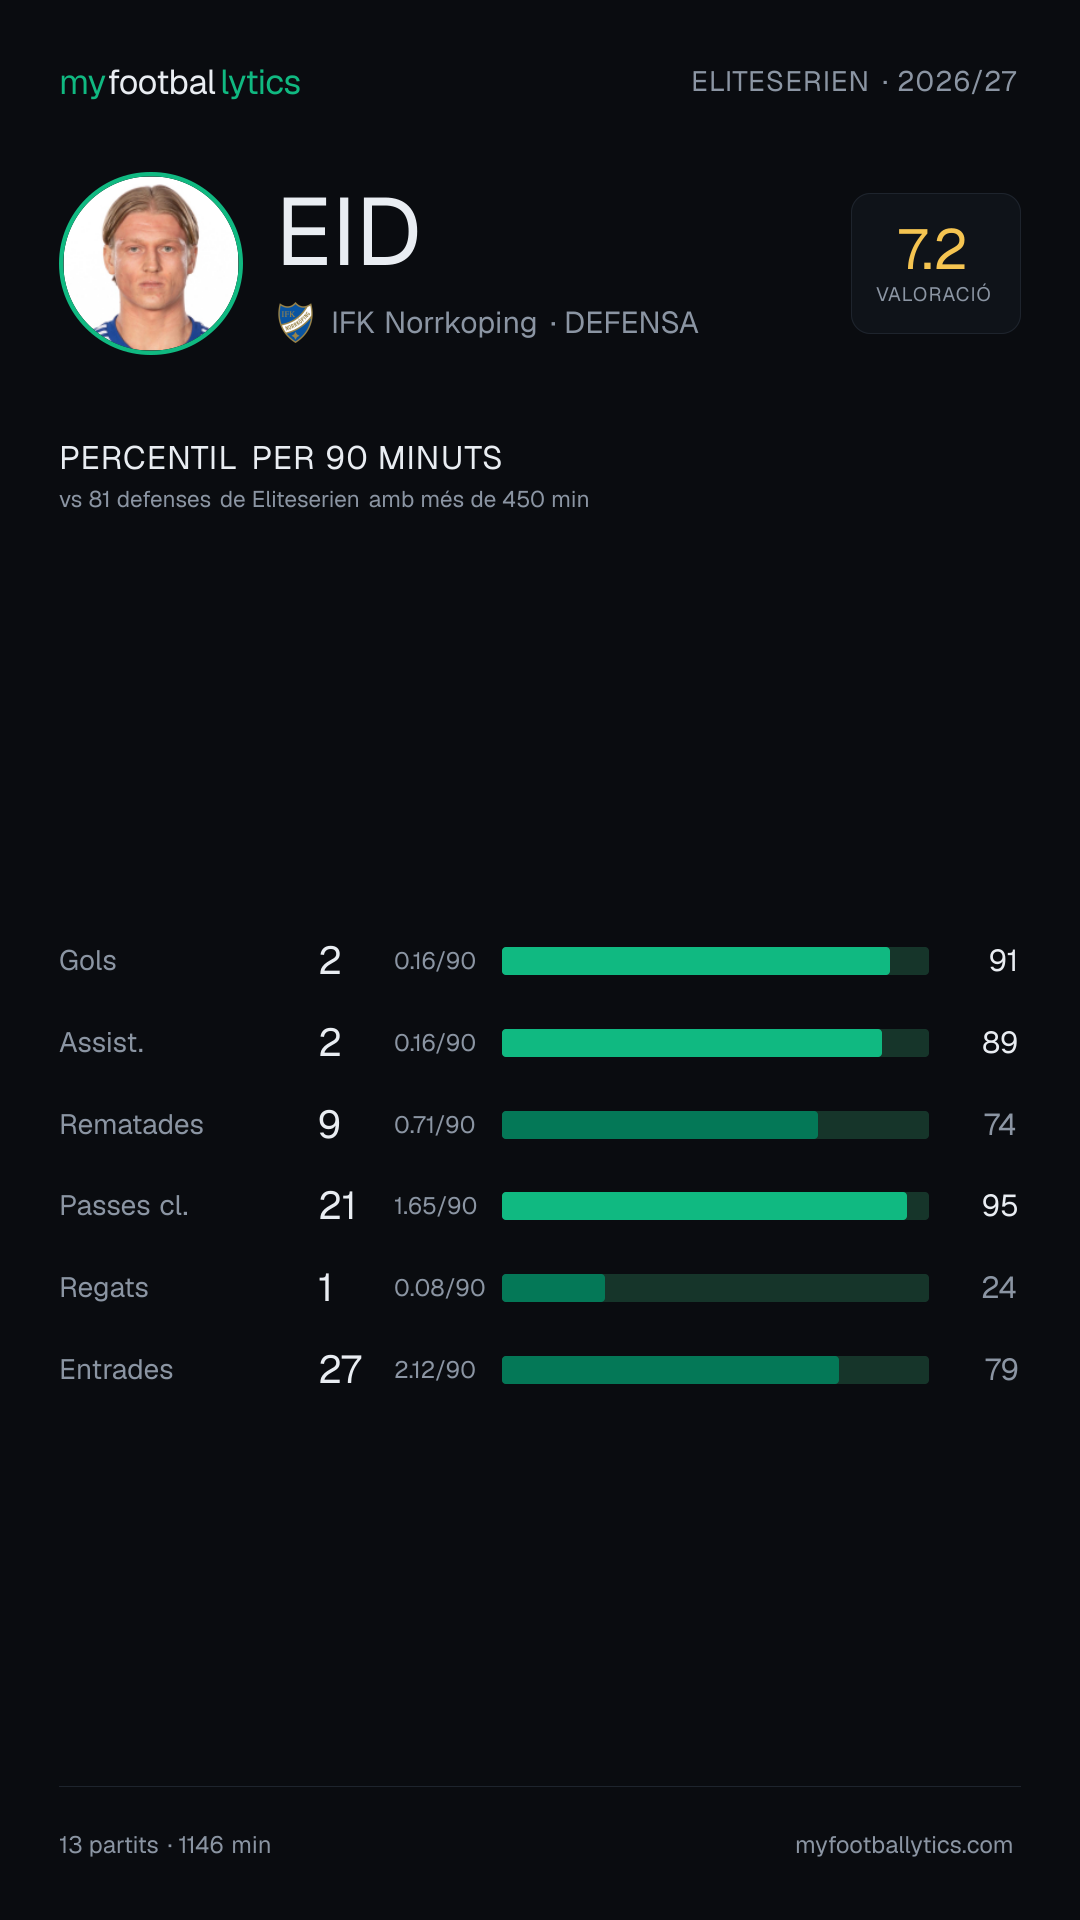Screen dimensions: 1080x1920
Task: Select the 13 partits 1146 min footer text
Action: coord(165,1845)
